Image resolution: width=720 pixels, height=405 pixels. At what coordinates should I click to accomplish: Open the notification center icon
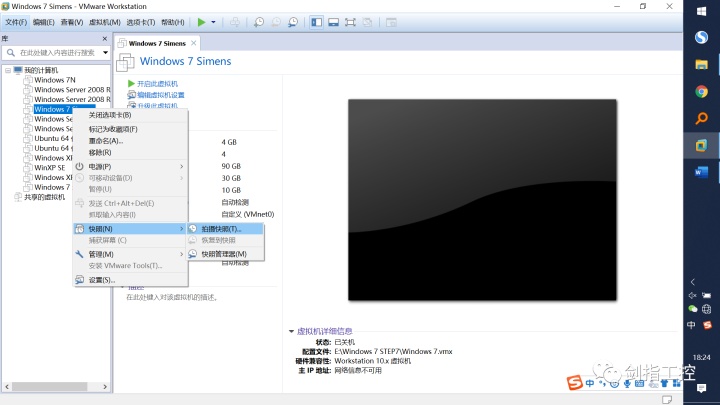point(701,388)
